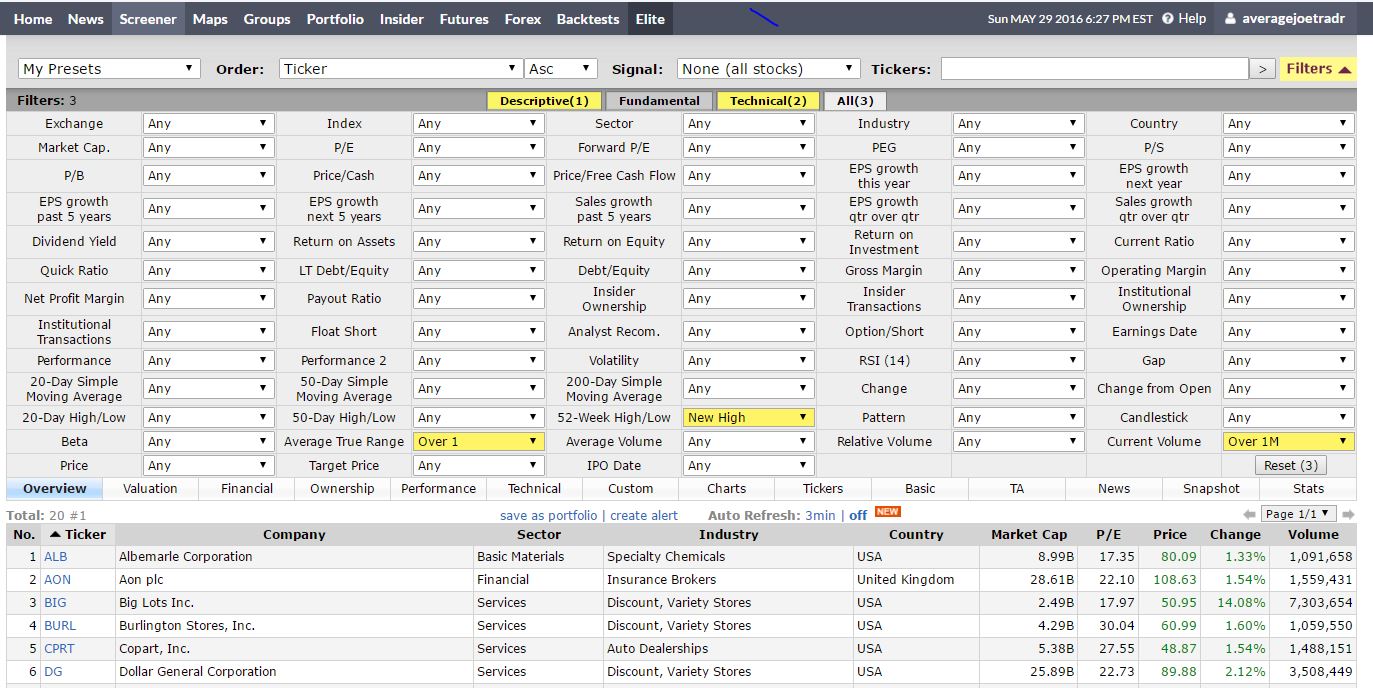Open Futures in the top navigation
This screenshot has width=1373, height=688.
coord(464,19)
